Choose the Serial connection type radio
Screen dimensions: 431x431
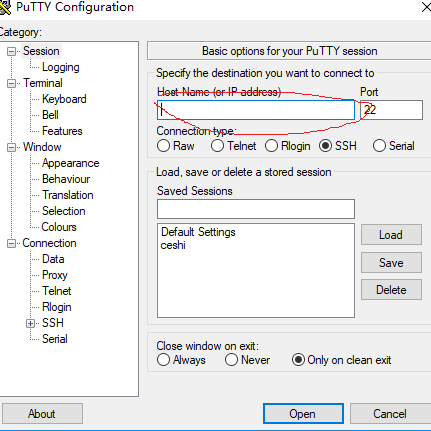[379, 146]
